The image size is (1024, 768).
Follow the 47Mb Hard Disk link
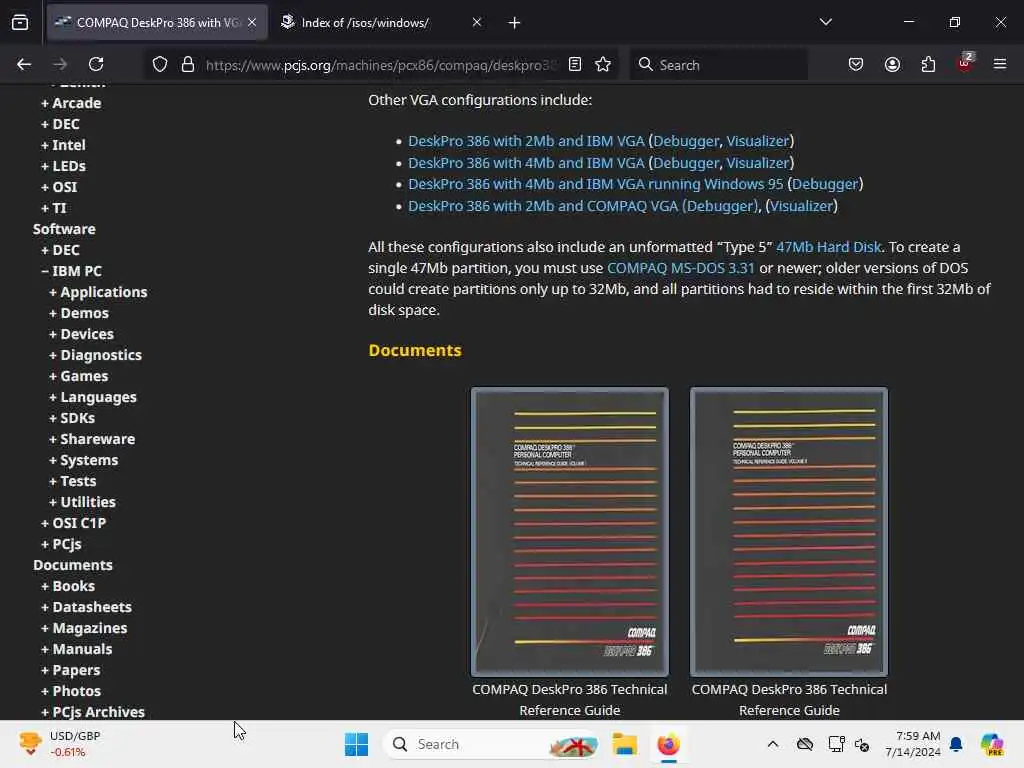click(x=829, y=247)
